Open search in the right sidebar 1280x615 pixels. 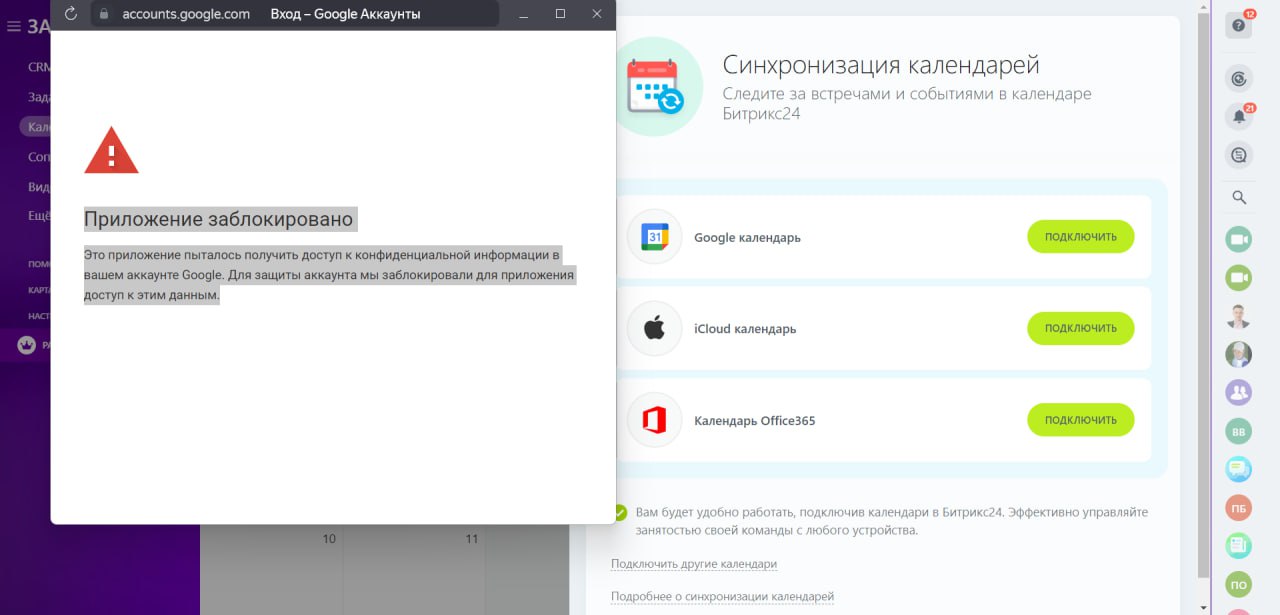(x=1239, y=198)
